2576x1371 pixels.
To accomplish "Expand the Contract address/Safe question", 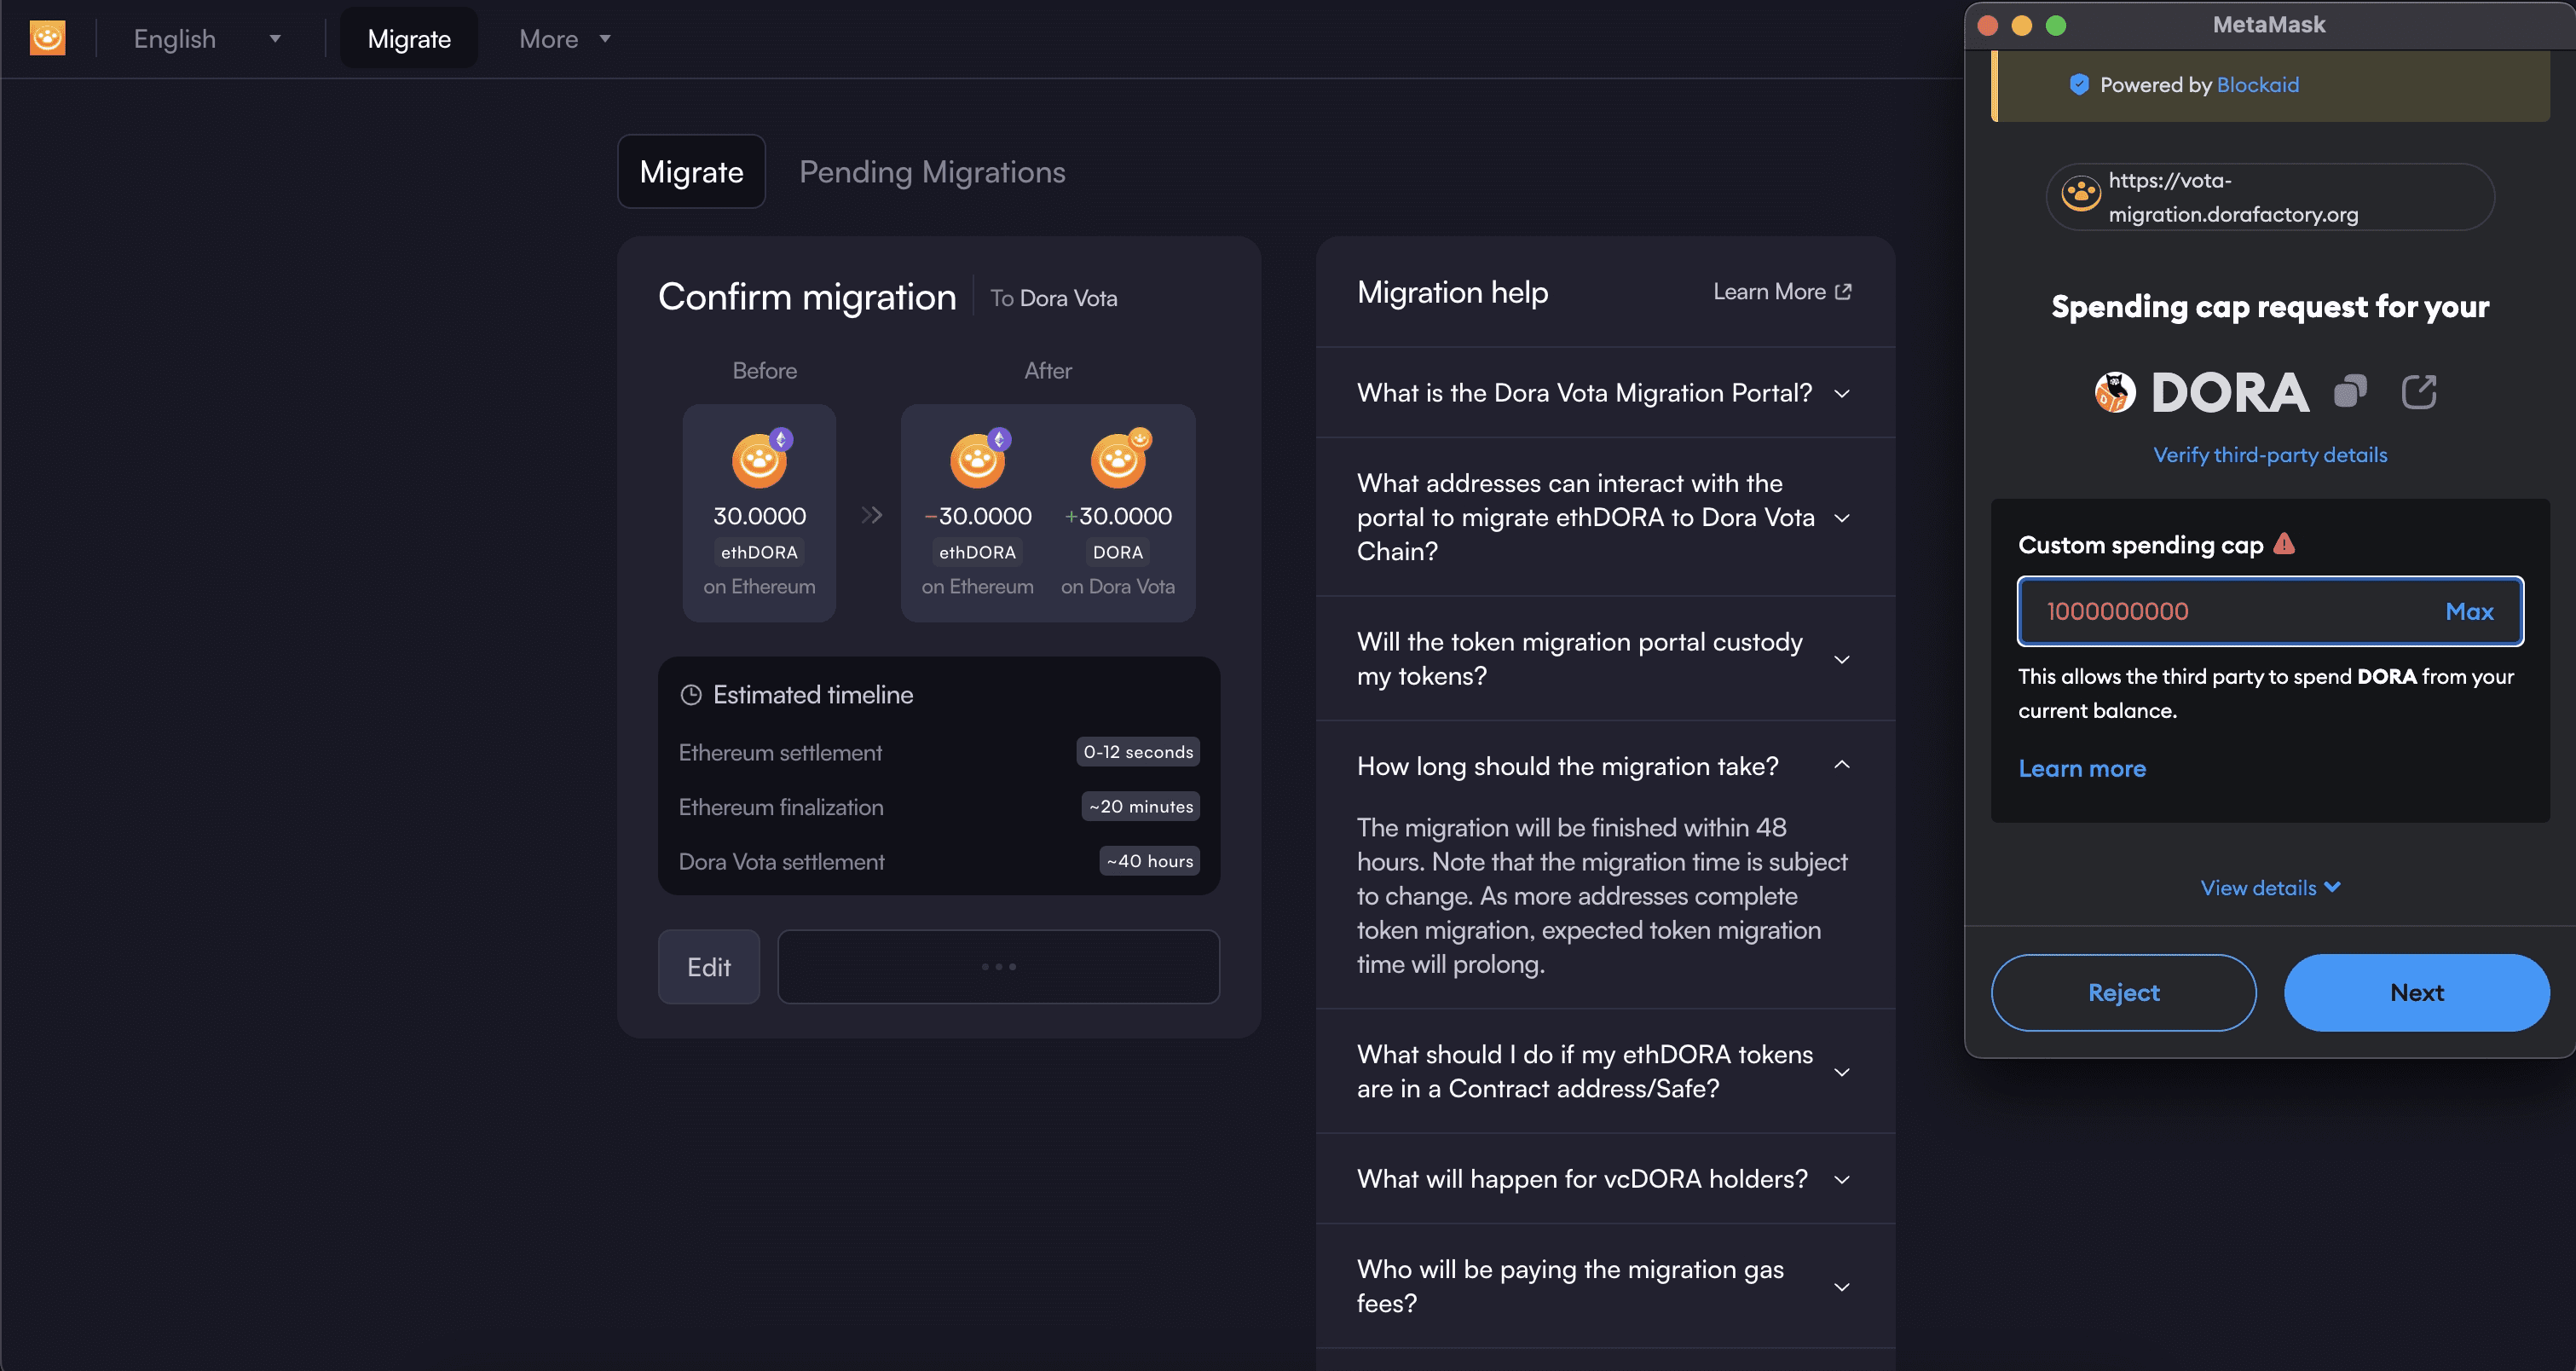I will click(1605, 1071).
